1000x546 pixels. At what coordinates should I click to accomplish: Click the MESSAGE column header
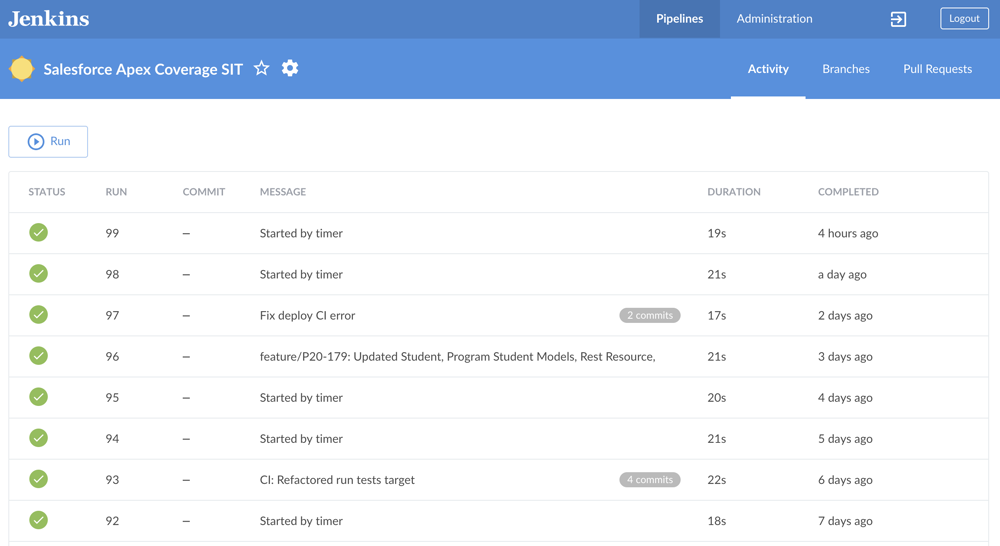tap(283, 192)
